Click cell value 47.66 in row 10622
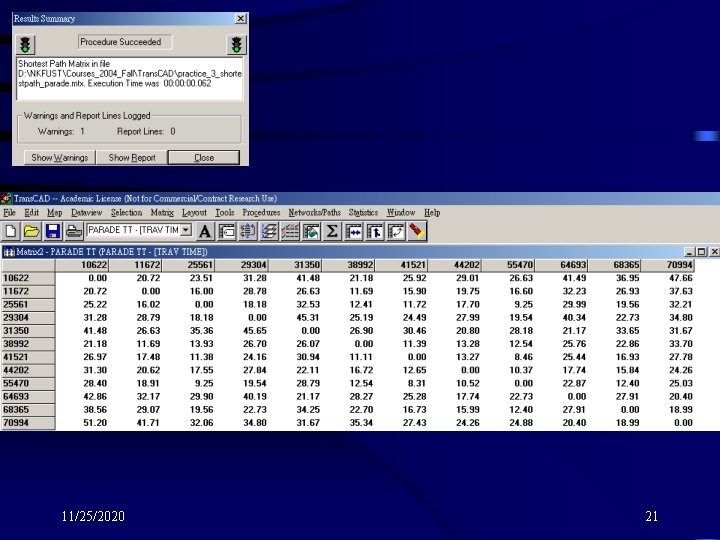Image resolution: width=720 pixels, height=540 pixels. tap(681, 278)
